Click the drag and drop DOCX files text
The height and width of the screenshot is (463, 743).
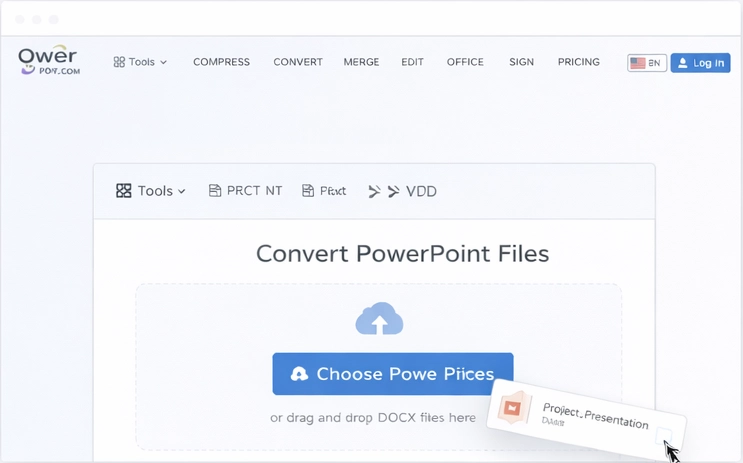[x=373, y=418]
